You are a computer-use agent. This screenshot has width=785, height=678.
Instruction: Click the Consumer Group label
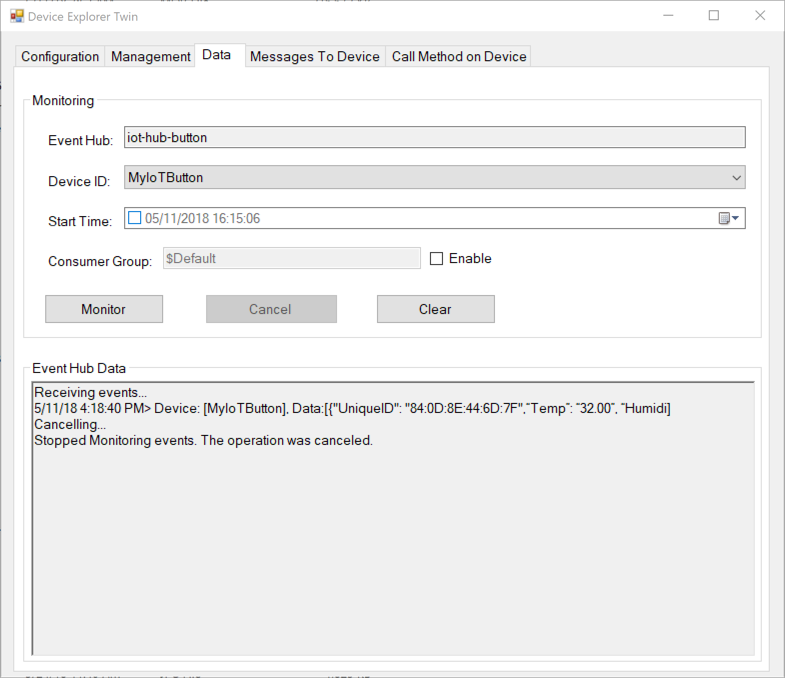click(100, 261)
